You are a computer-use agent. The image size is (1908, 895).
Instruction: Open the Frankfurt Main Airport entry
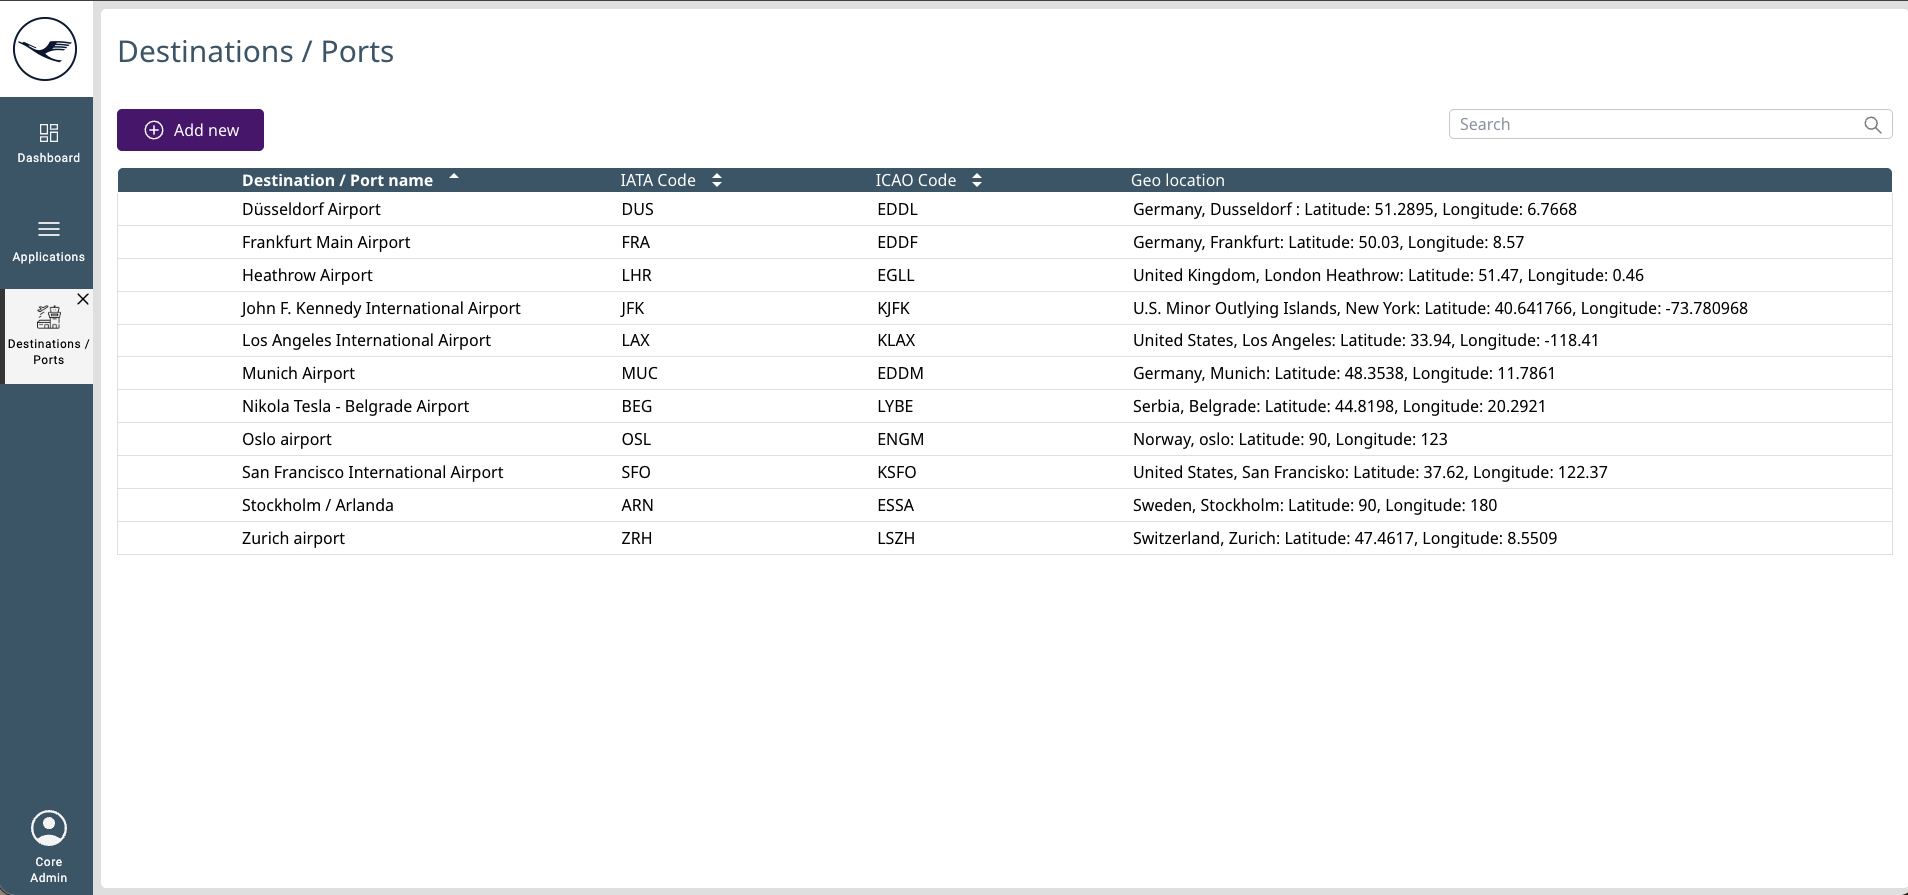click(x=326, y=242)
